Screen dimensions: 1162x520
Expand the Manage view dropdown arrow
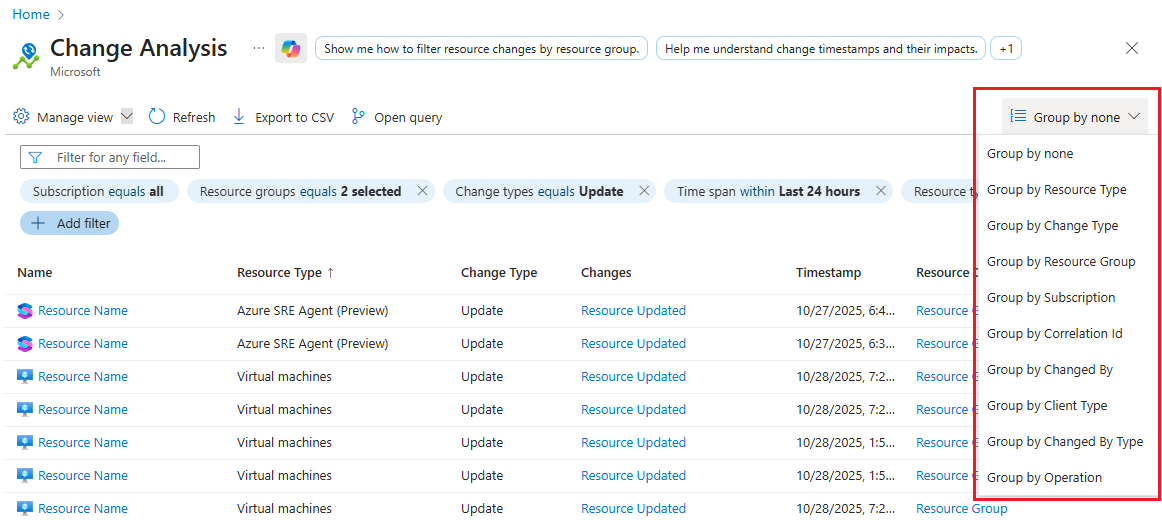click(127, 116)
